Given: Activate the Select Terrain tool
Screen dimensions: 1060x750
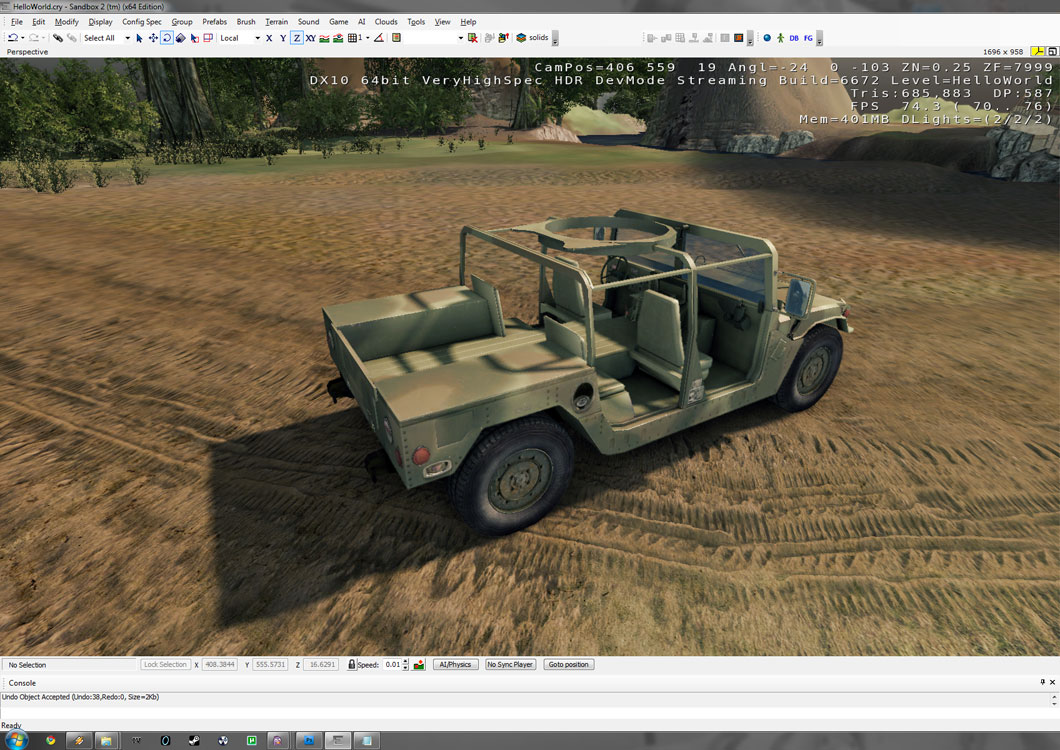Looking at the screenshot, I should [x=195, y=38].
